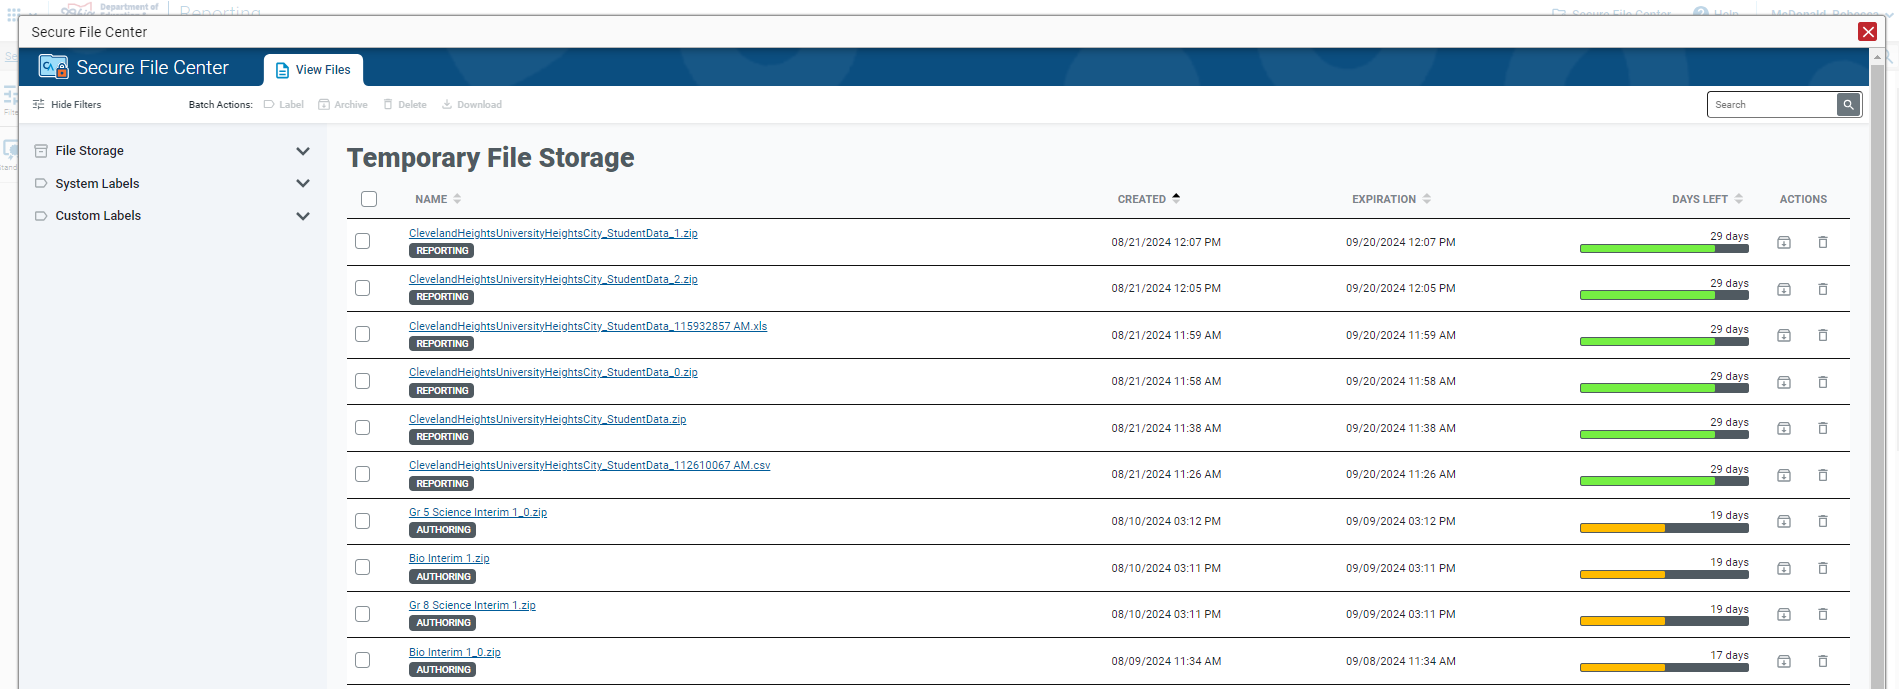Image resolution: width=1899 pixels, height=689 pixels.
Task: Click the Download batch action
Action: click(x=472, y=105)
